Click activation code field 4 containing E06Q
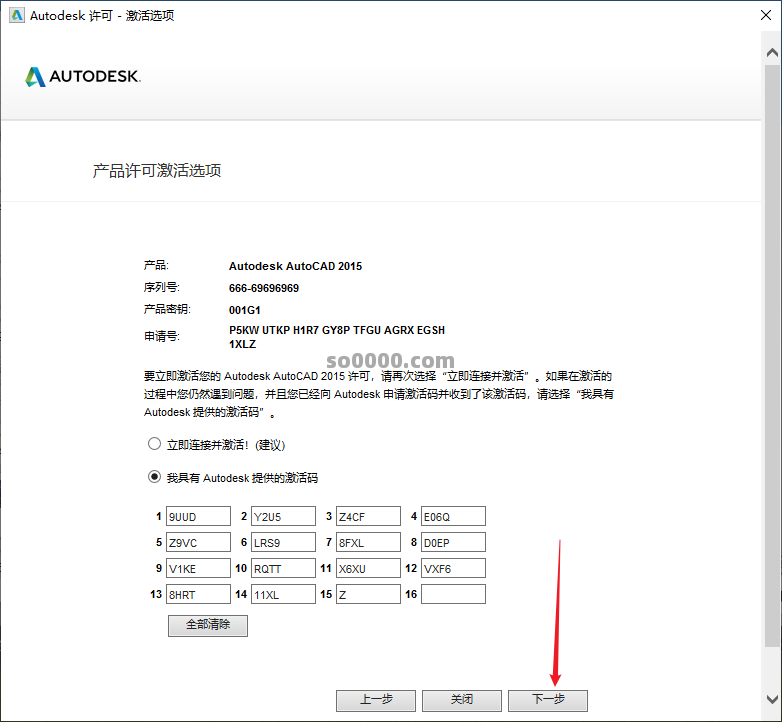Image resolution: width=782 pixels, height=722 pixels. point(453,516)
